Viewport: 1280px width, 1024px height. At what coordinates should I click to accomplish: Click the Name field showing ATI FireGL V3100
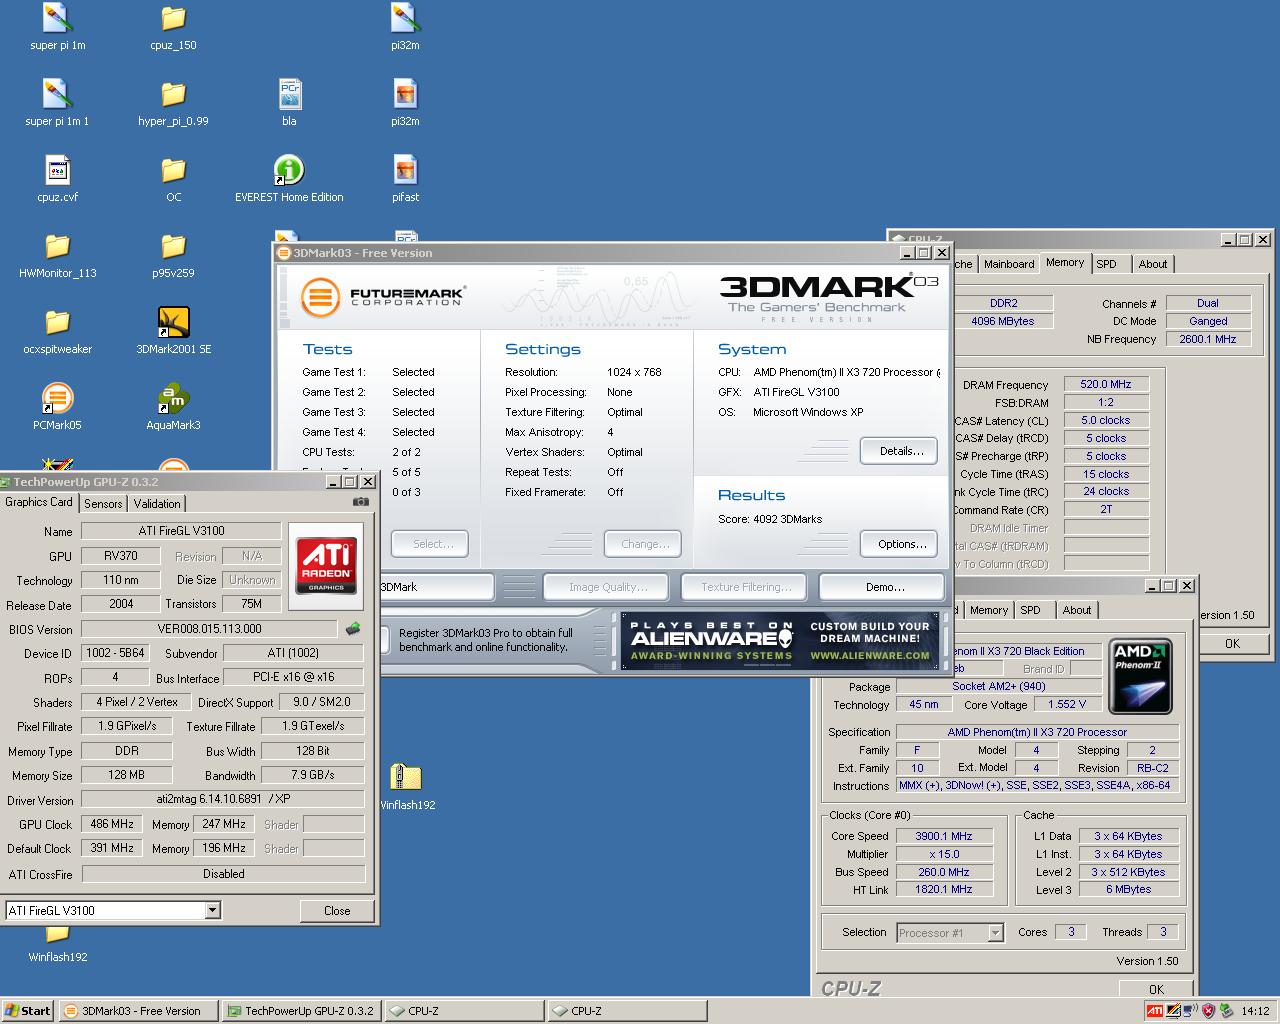181,531
